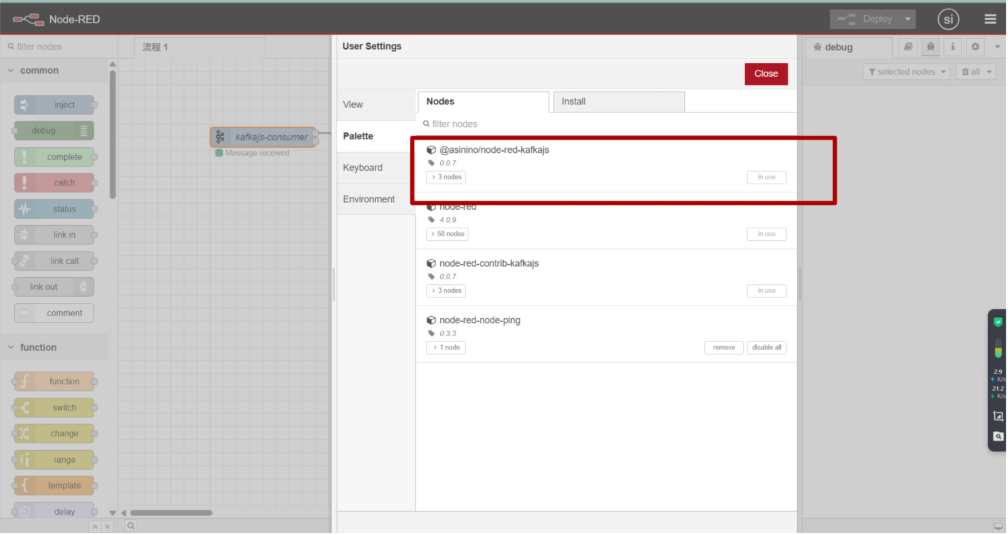Viewport: 1008px width, 535px height.
Task: Expand 3 nodes list under @asinino/node-red-kafkajs
Action: (446, 177)
